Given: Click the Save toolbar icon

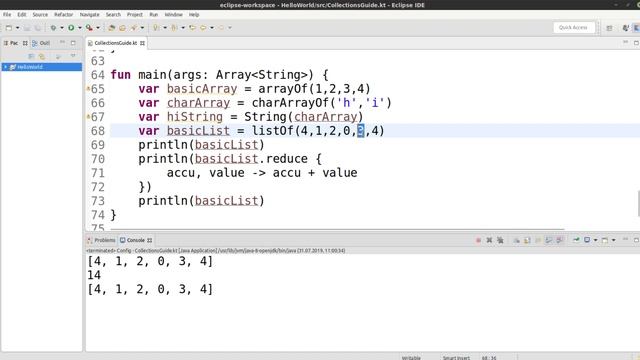Looking at the screenshot, I should click(27, 28).
